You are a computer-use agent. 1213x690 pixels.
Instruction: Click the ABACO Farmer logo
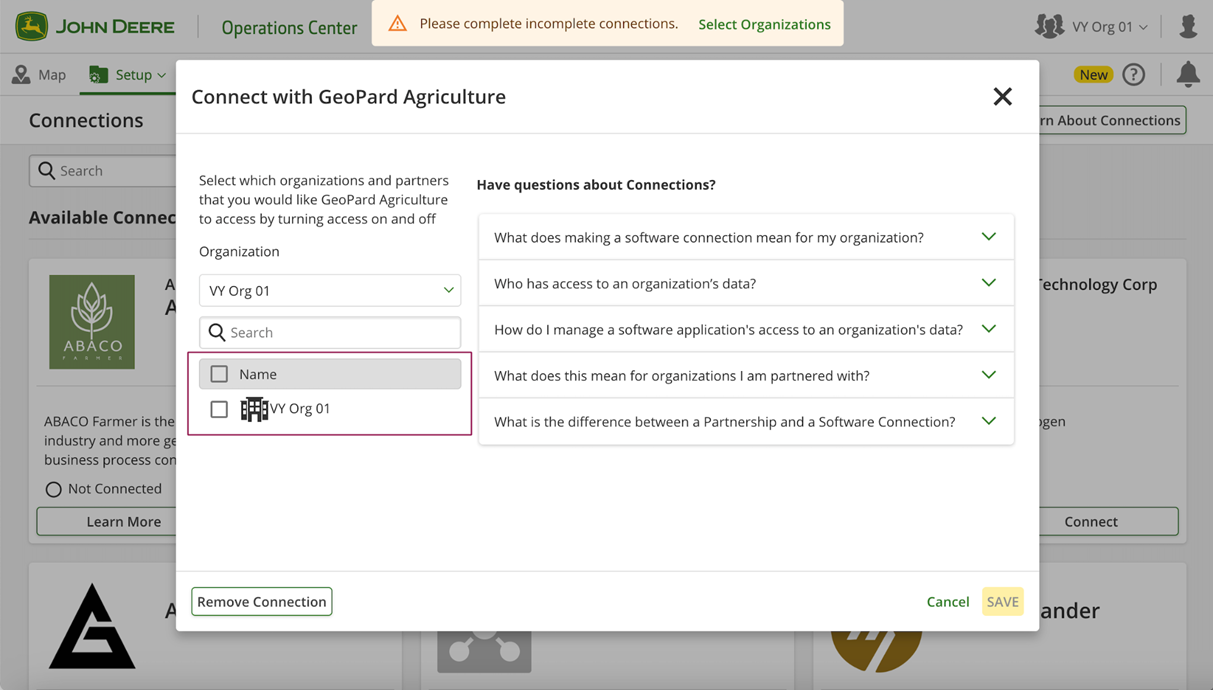point(92,322)
